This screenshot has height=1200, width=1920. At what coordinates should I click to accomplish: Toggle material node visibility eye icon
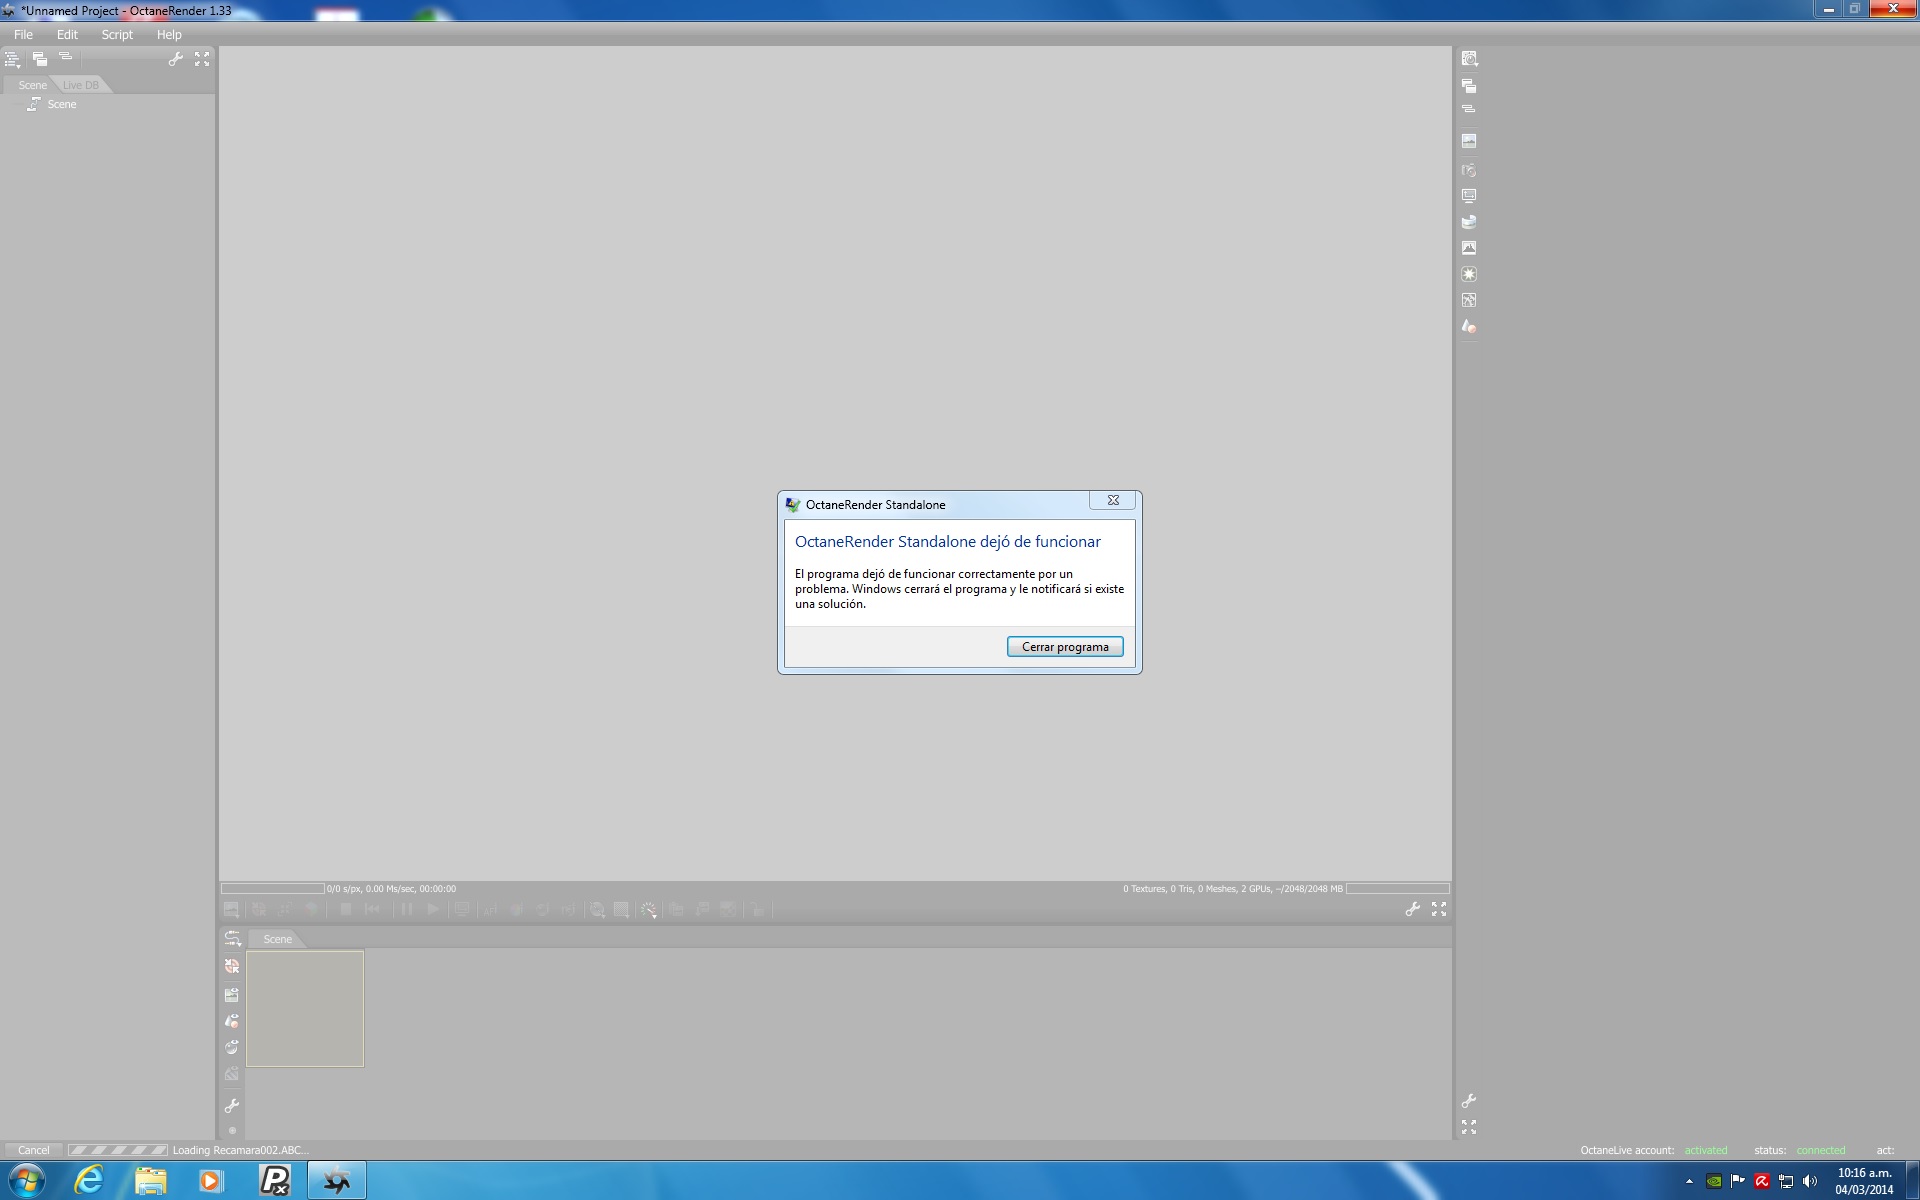click(x=232, y=1047)
